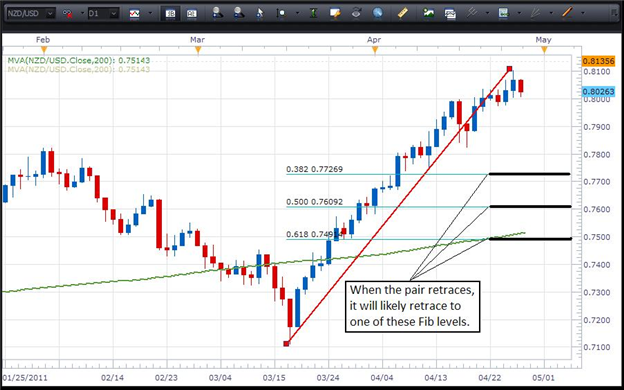Viewport: 624px width, 390px height.
Task: Select the orange pencil draw tool
Action: (567, 13)
